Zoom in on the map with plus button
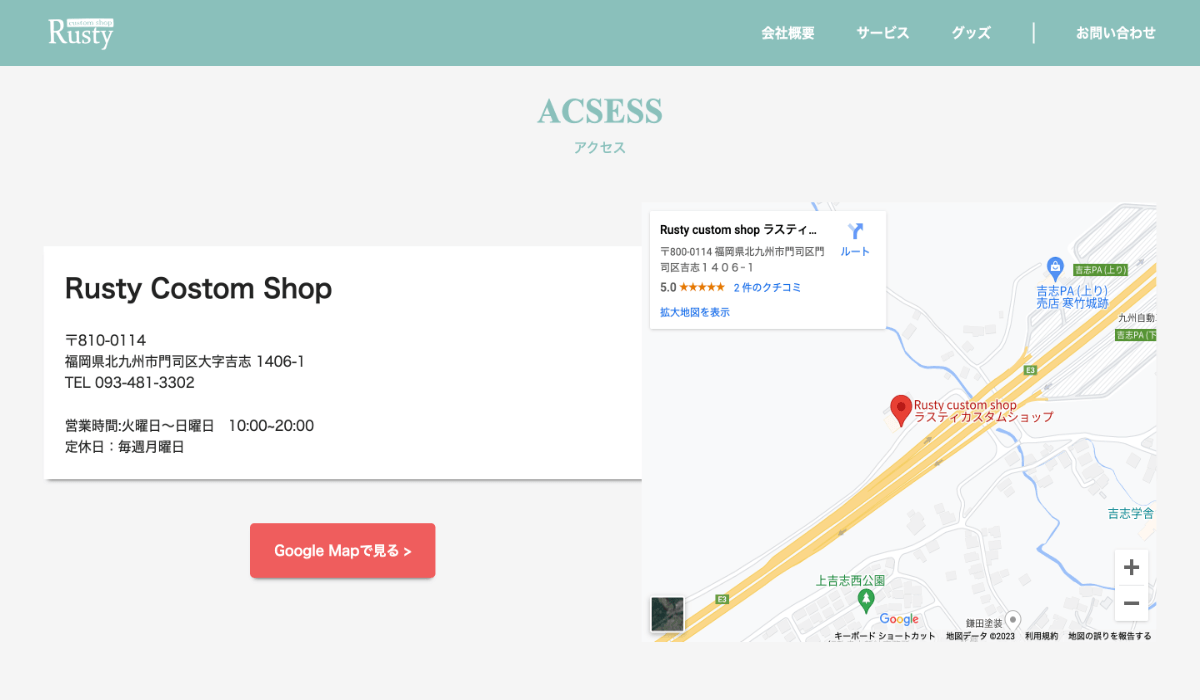 (1131, 568)
